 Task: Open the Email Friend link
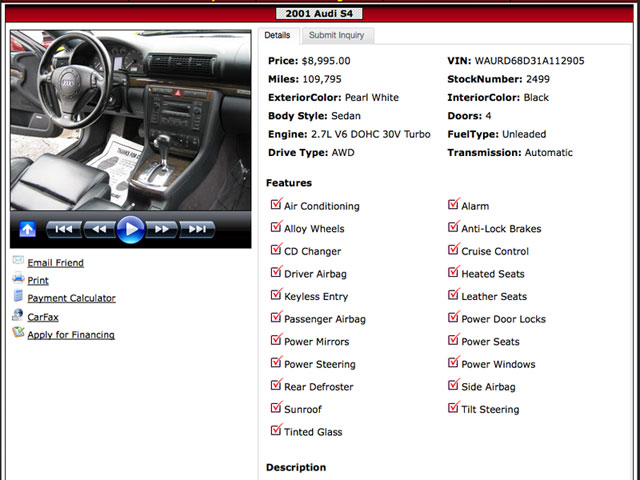55,263
